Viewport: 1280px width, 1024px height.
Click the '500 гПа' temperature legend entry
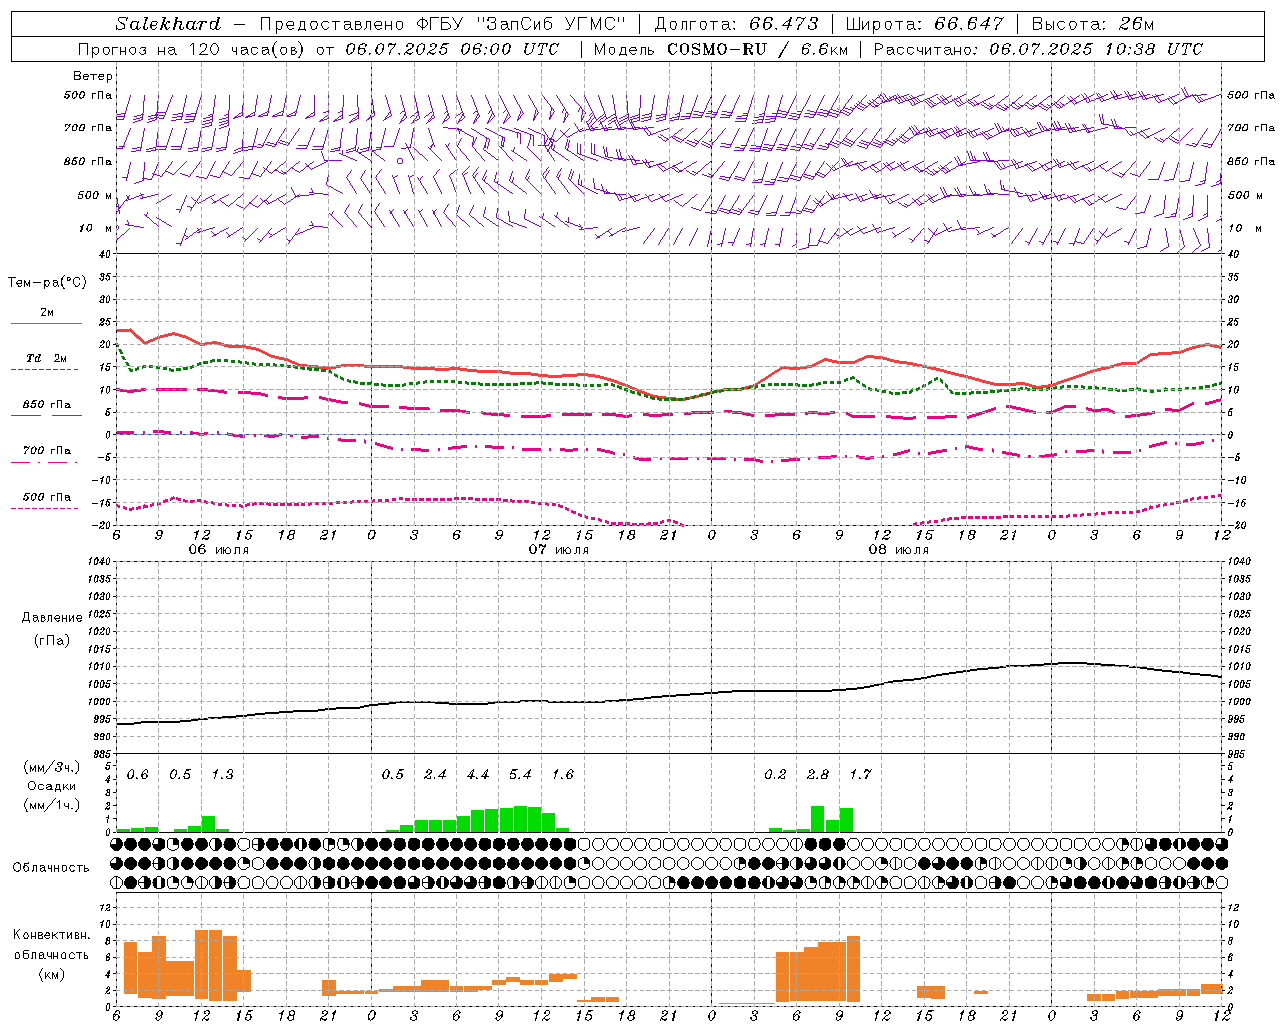(x=47, y=497)
